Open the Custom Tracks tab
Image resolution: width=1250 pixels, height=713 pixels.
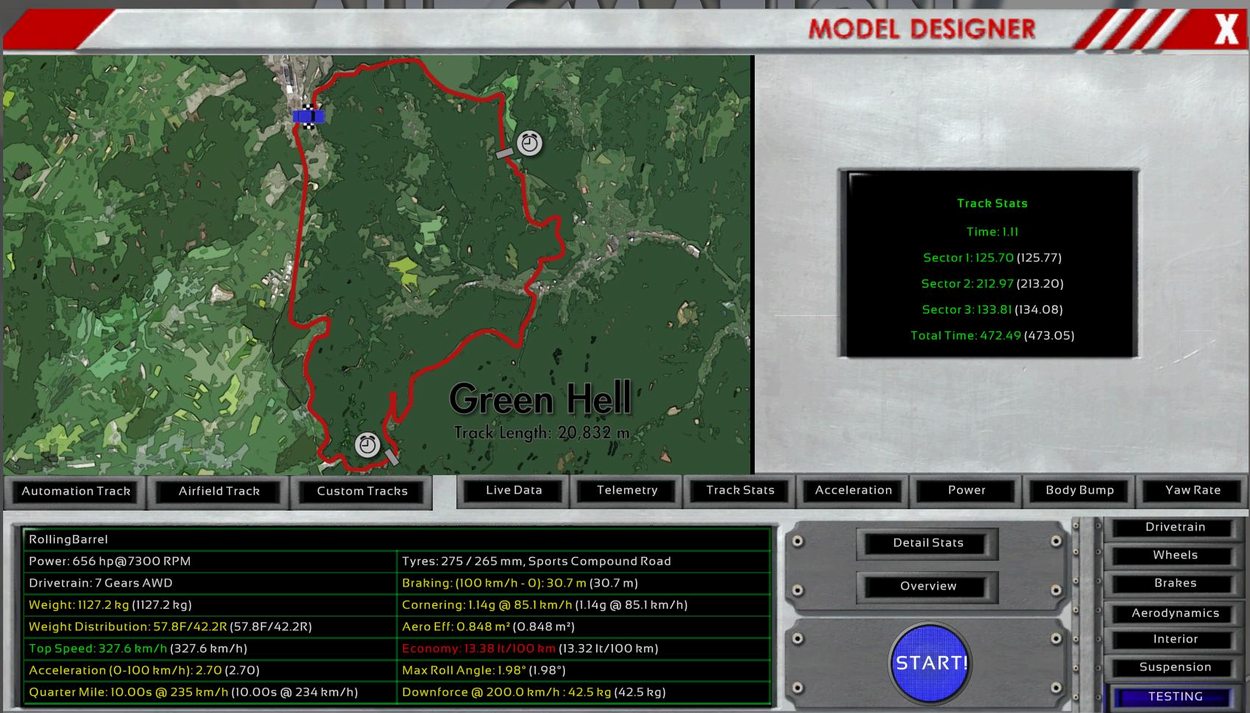coord(362,491)
